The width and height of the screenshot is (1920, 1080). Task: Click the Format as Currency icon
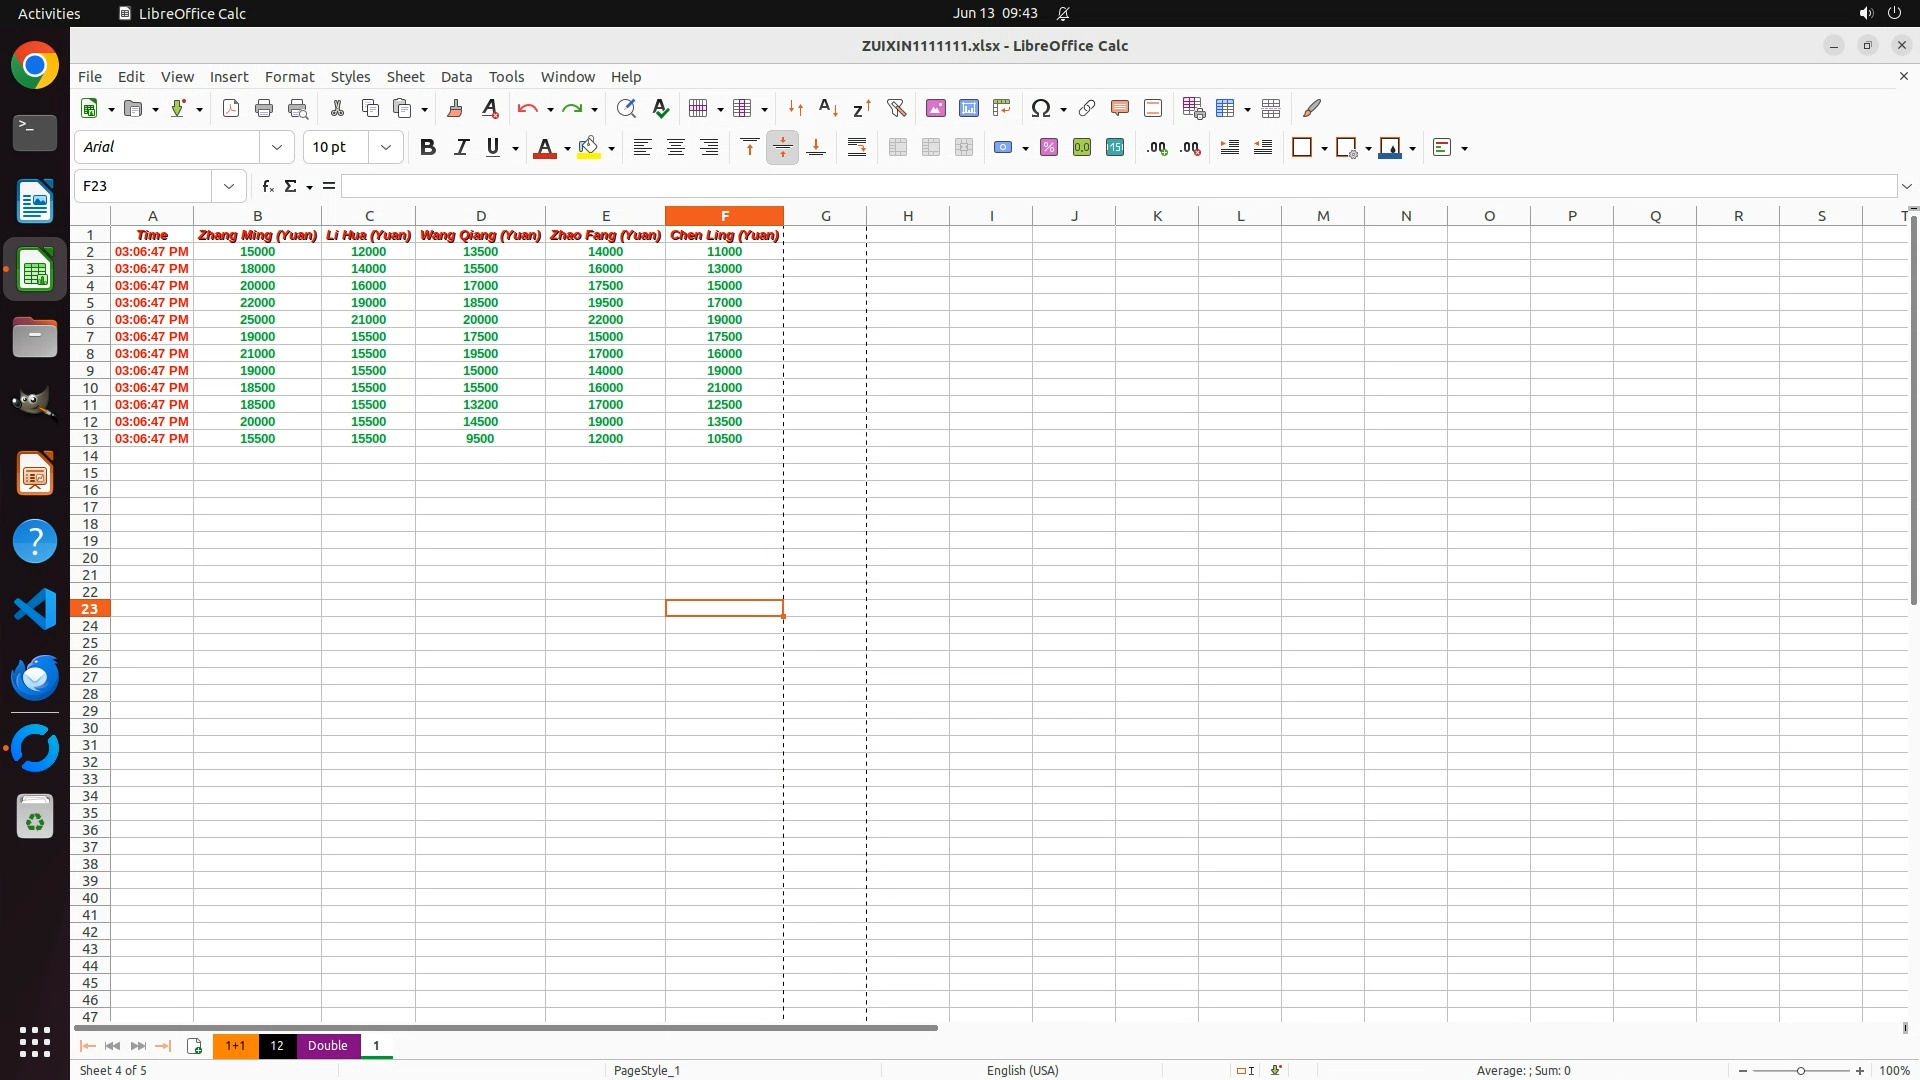click(1003, 147)
